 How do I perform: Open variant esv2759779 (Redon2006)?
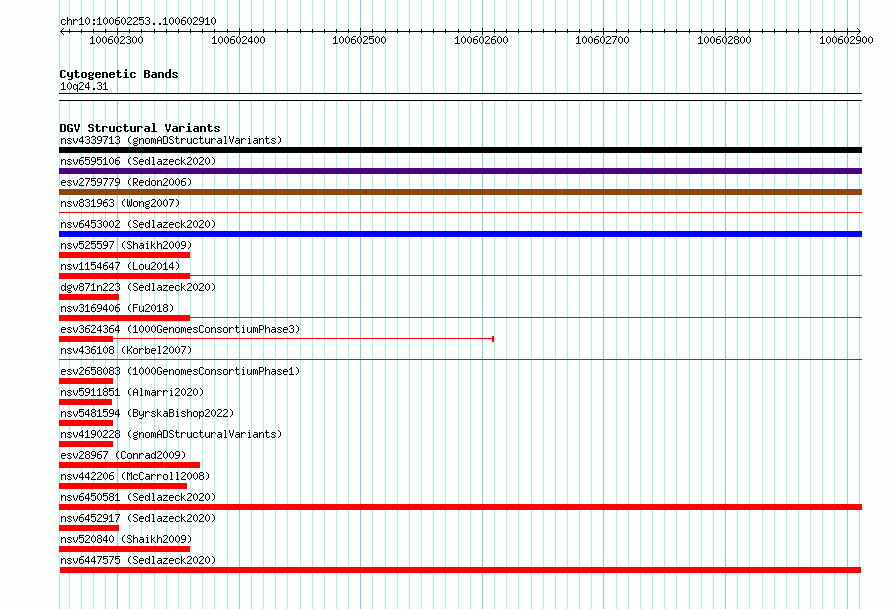126,182
